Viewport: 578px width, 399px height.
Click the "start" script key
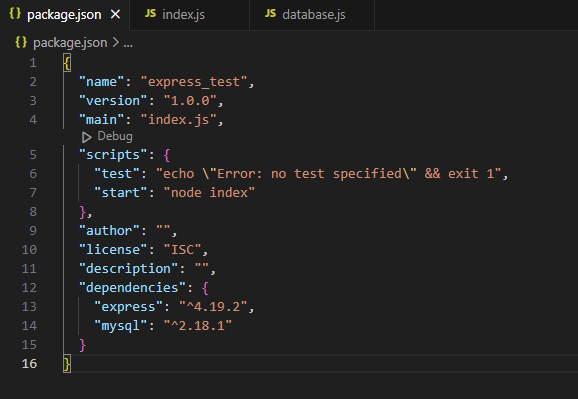tap(121, 193)
